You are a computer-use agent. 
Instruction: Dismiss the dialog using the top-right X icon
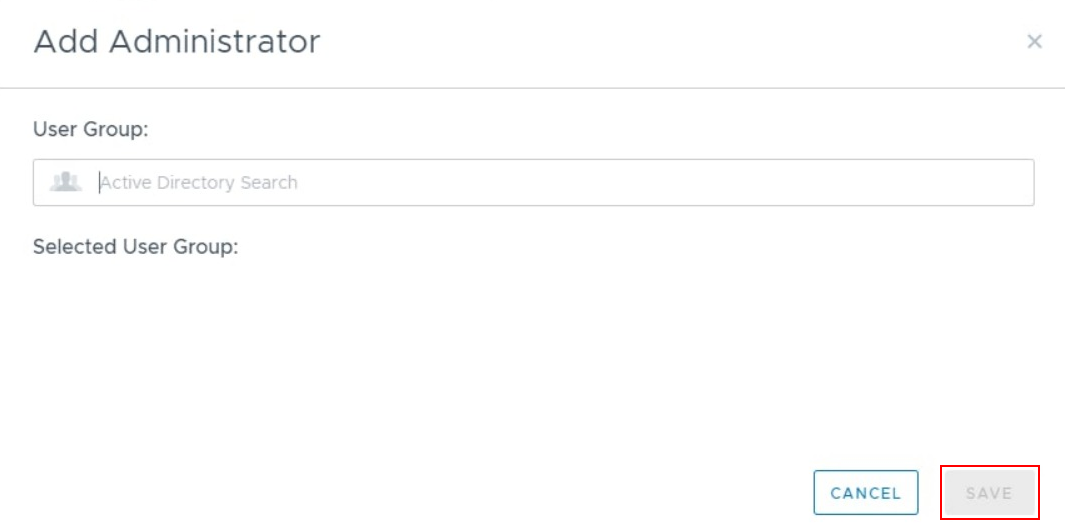[x=1034, y=42]
